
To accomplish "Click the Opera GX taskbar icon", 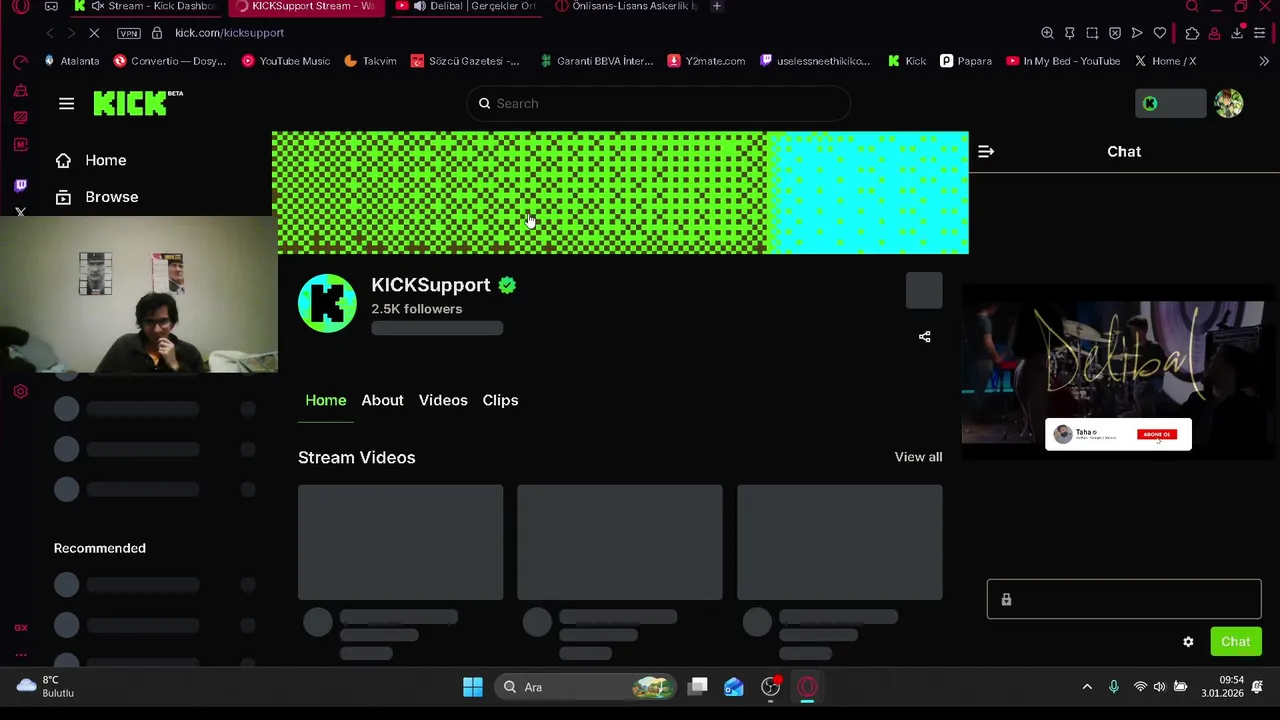I will (x=807, y=687).
